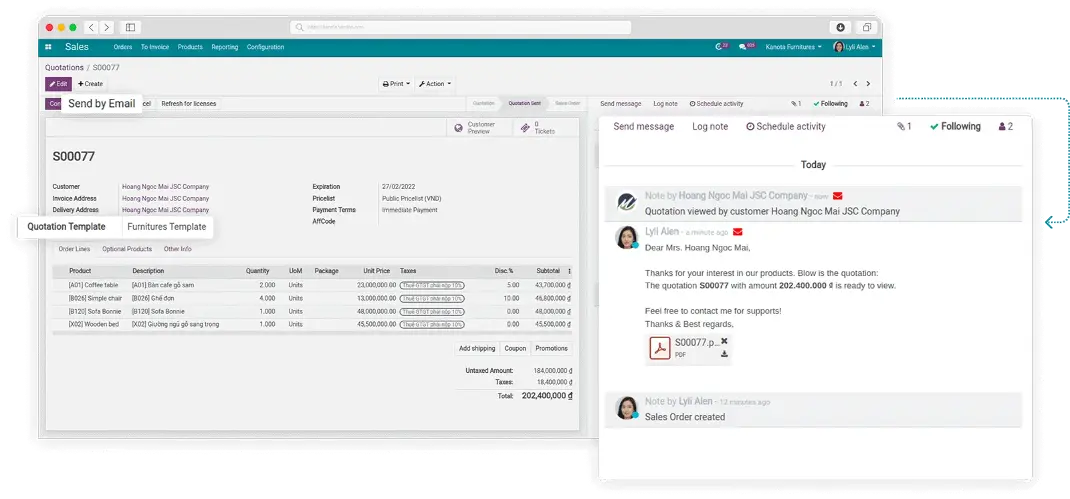
Task: Go to next record arrow
Action: [868, 84]
